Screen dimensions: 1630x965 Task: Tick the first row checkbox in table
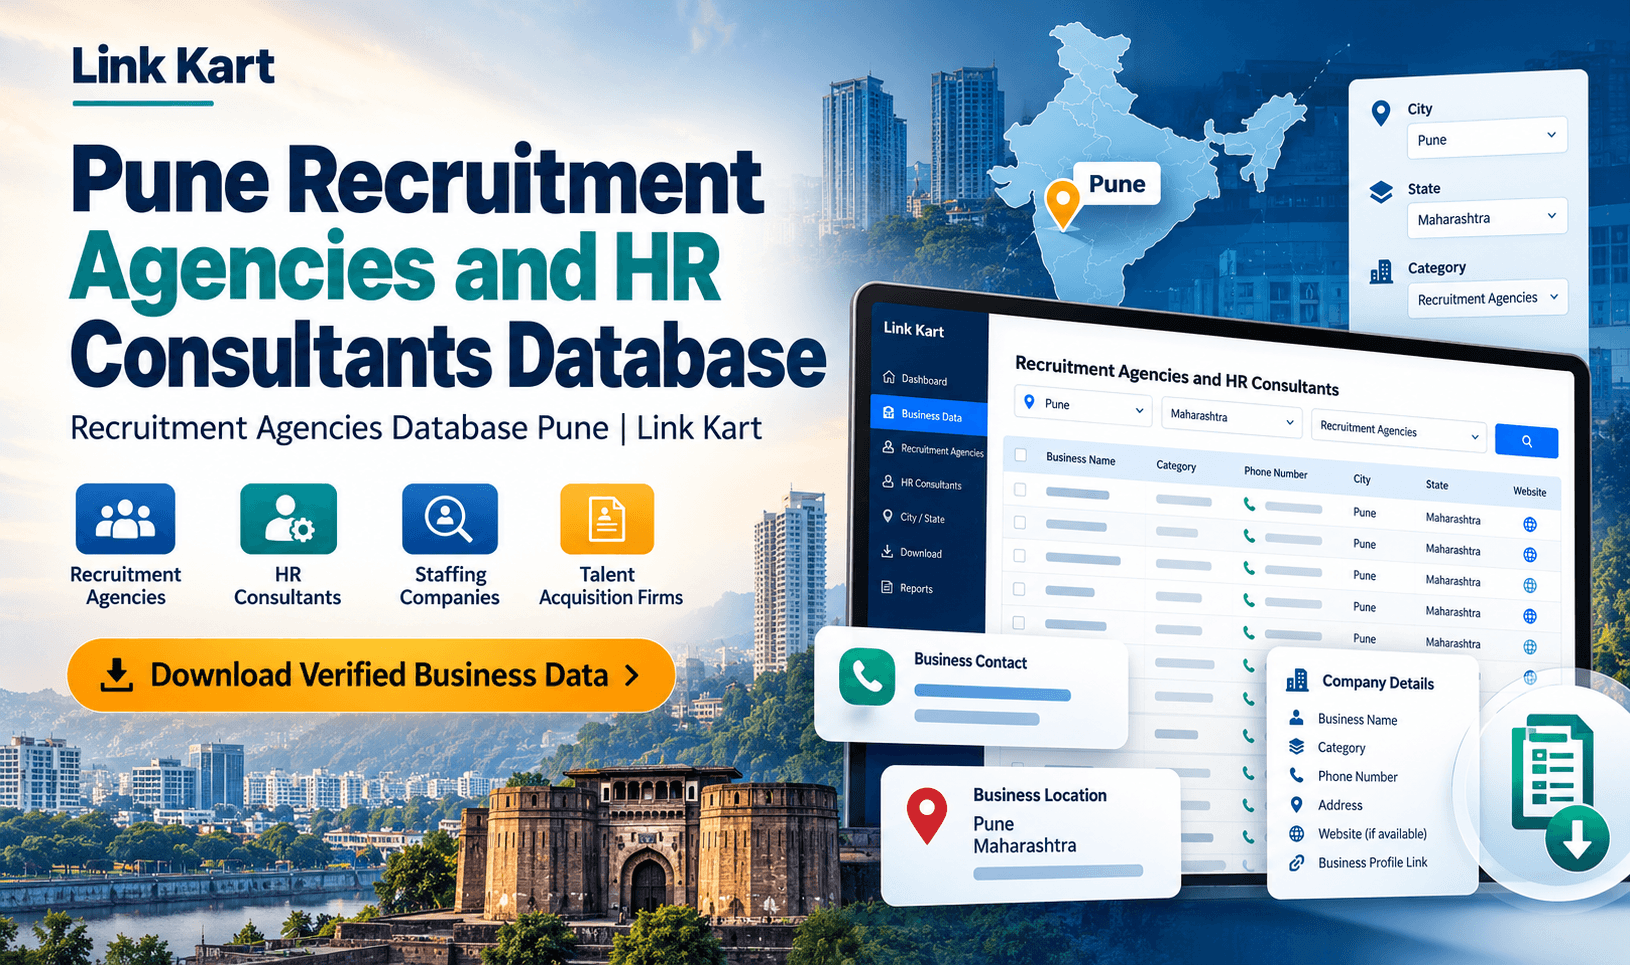pos(1020,490)
